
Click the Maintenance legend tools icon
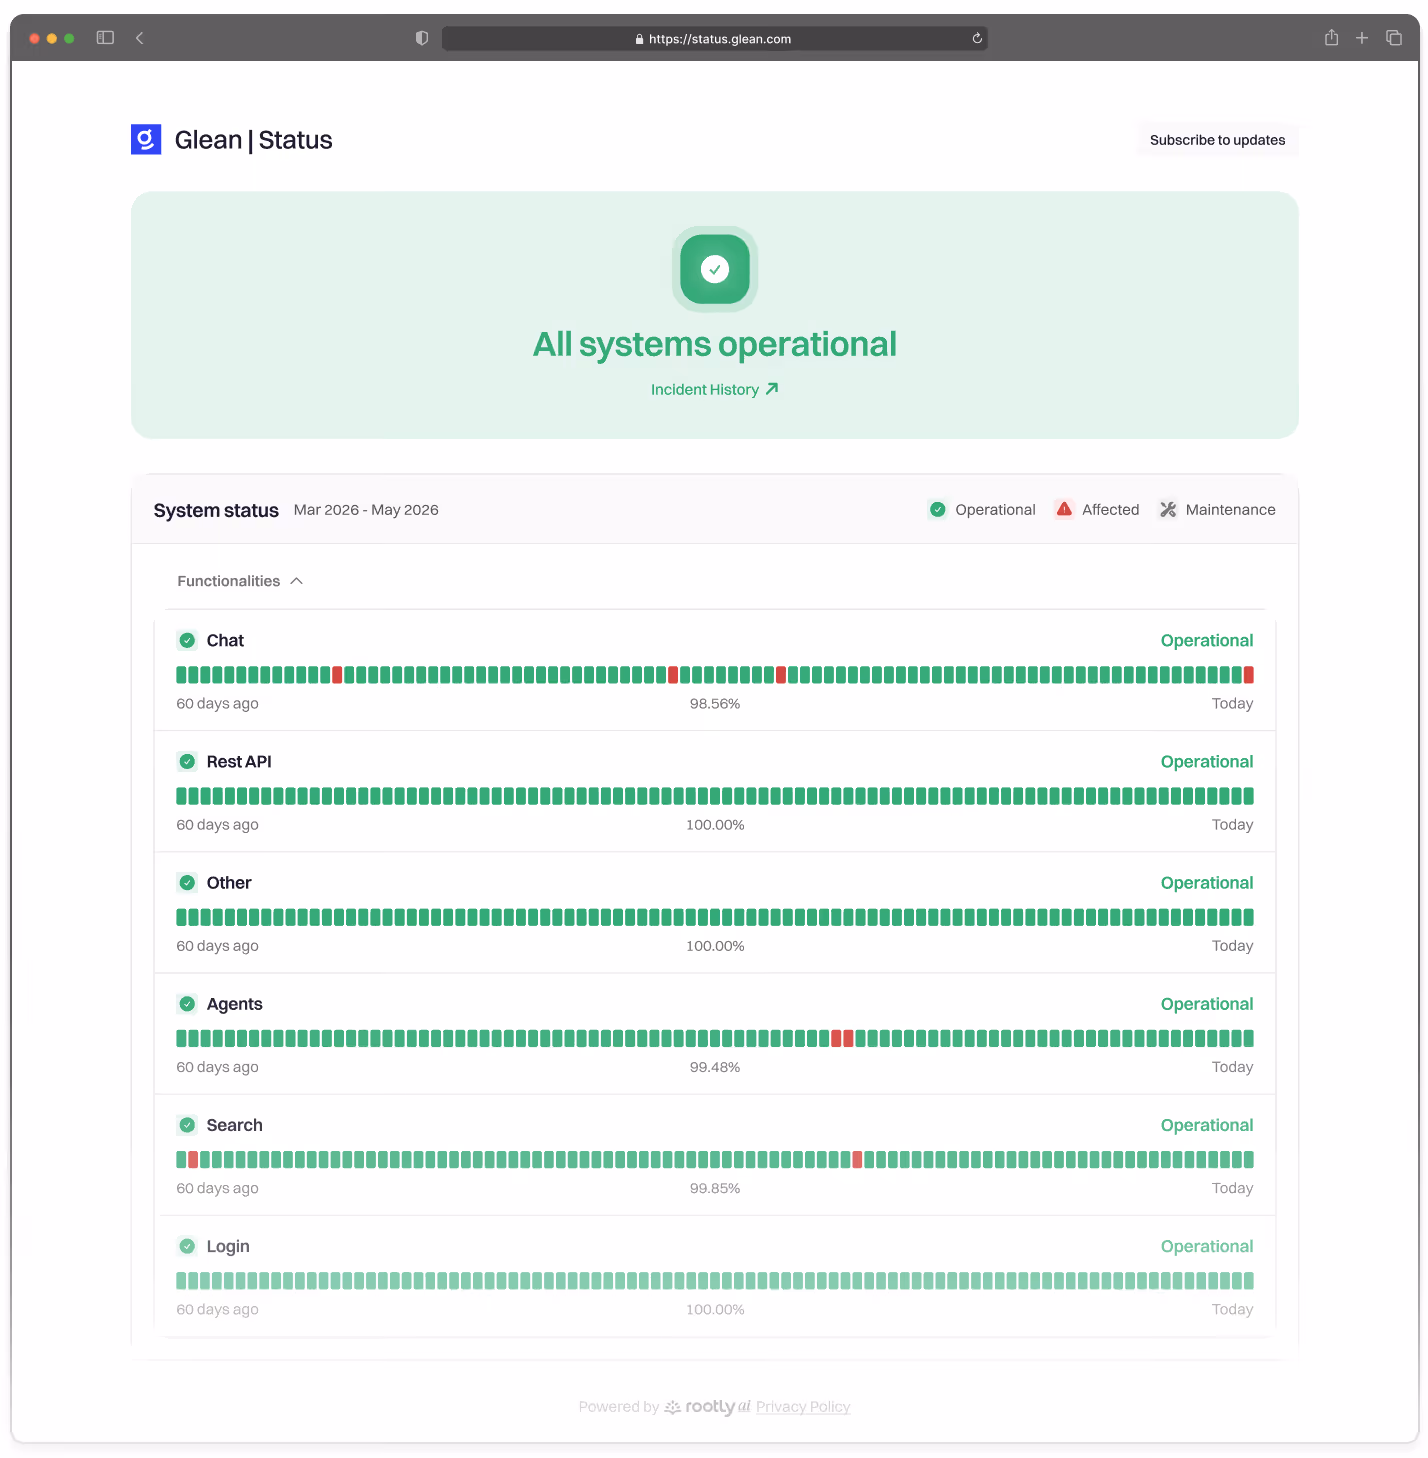click(x=1168, y=510)
